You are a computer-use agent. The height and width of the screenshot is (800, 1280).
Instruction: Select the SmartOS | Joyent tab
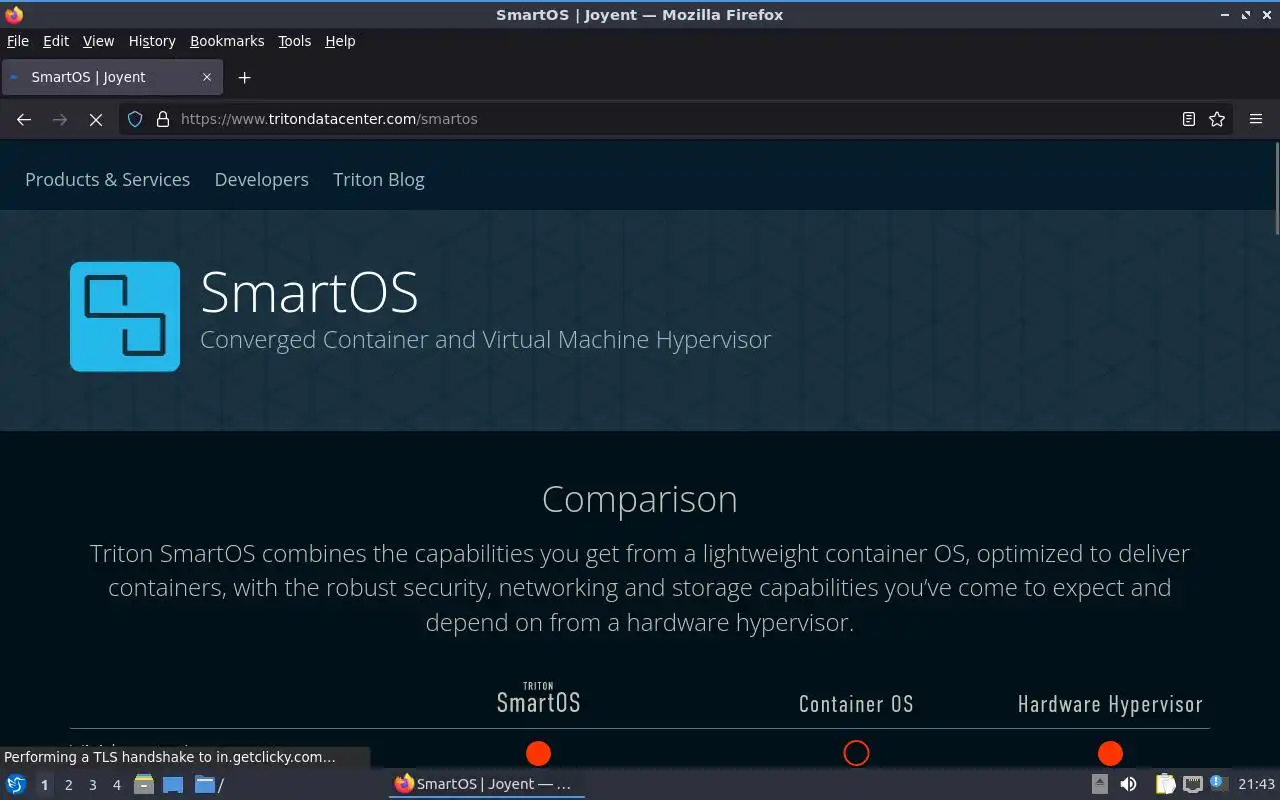point(110,77)
